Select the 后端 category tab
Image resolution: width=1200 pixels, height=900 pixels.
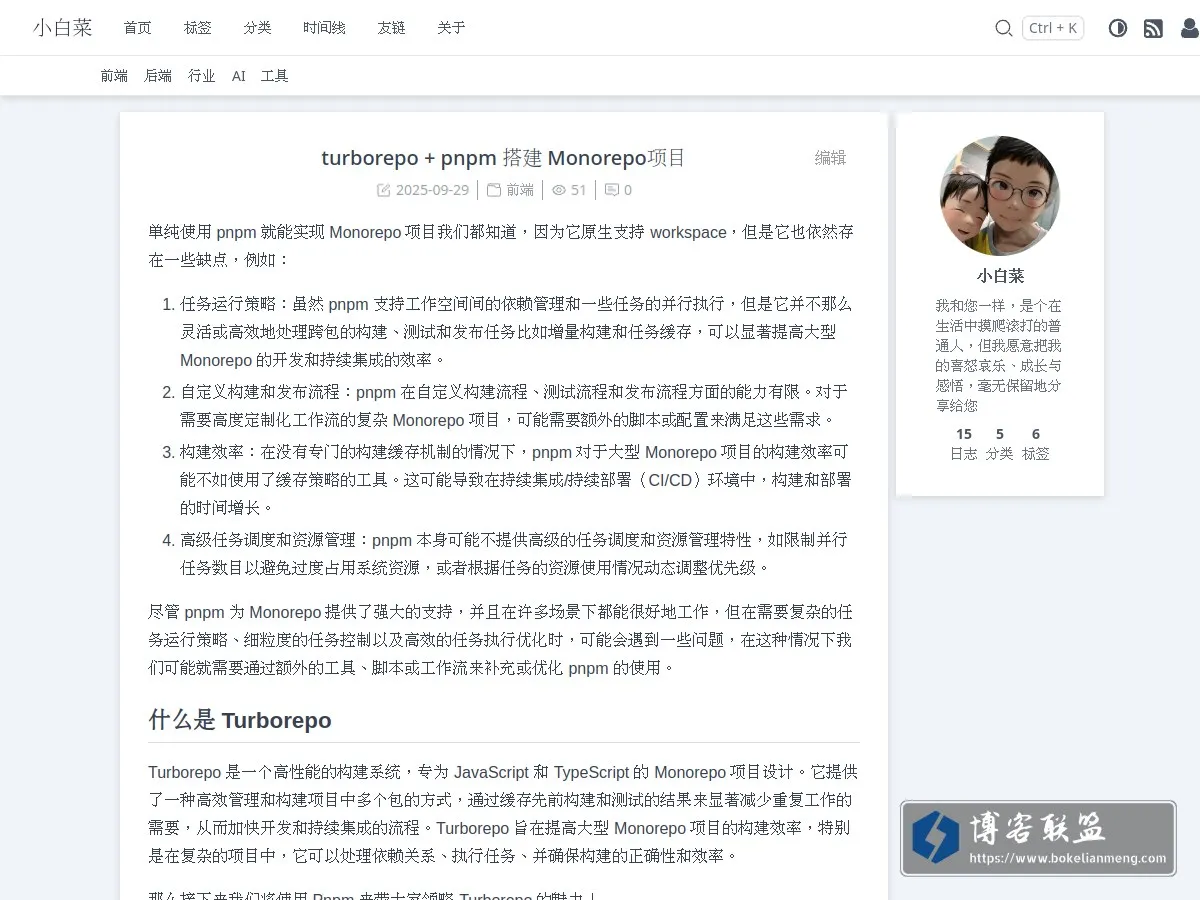pyautogui.click(x=158, y=76)
